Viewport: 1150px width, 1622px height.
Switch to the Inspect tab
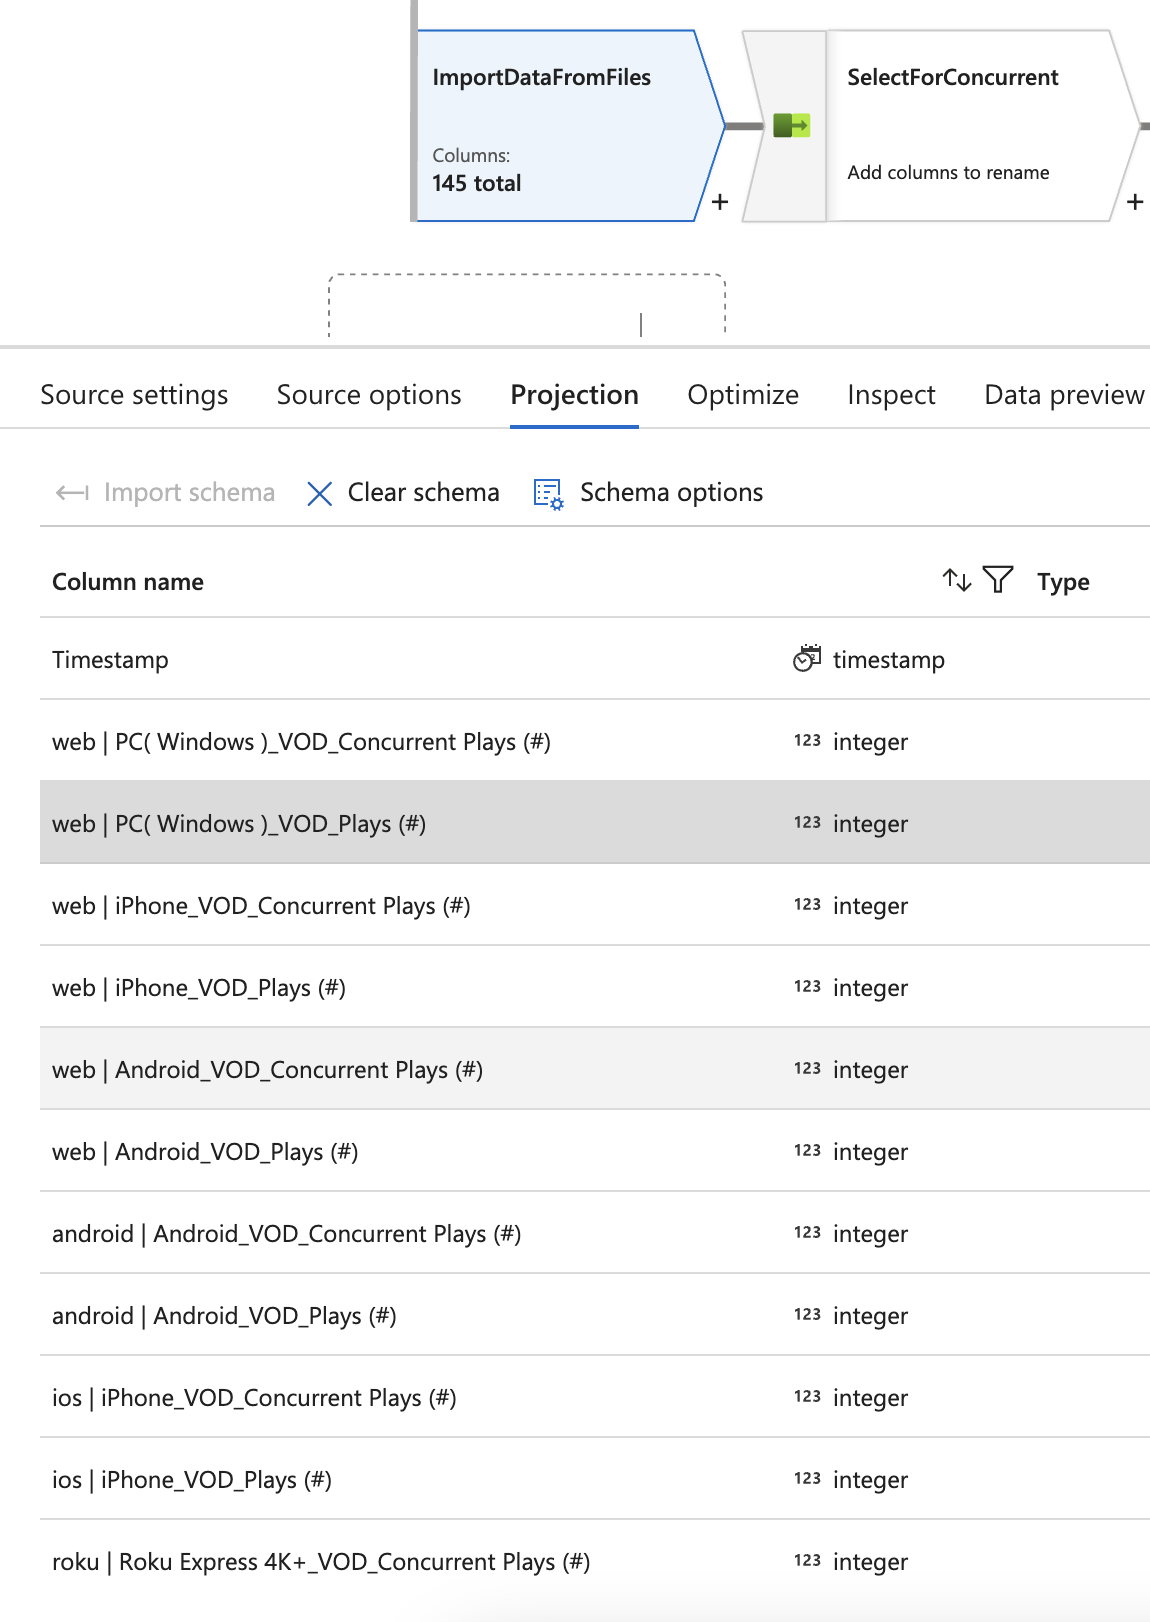891,395
